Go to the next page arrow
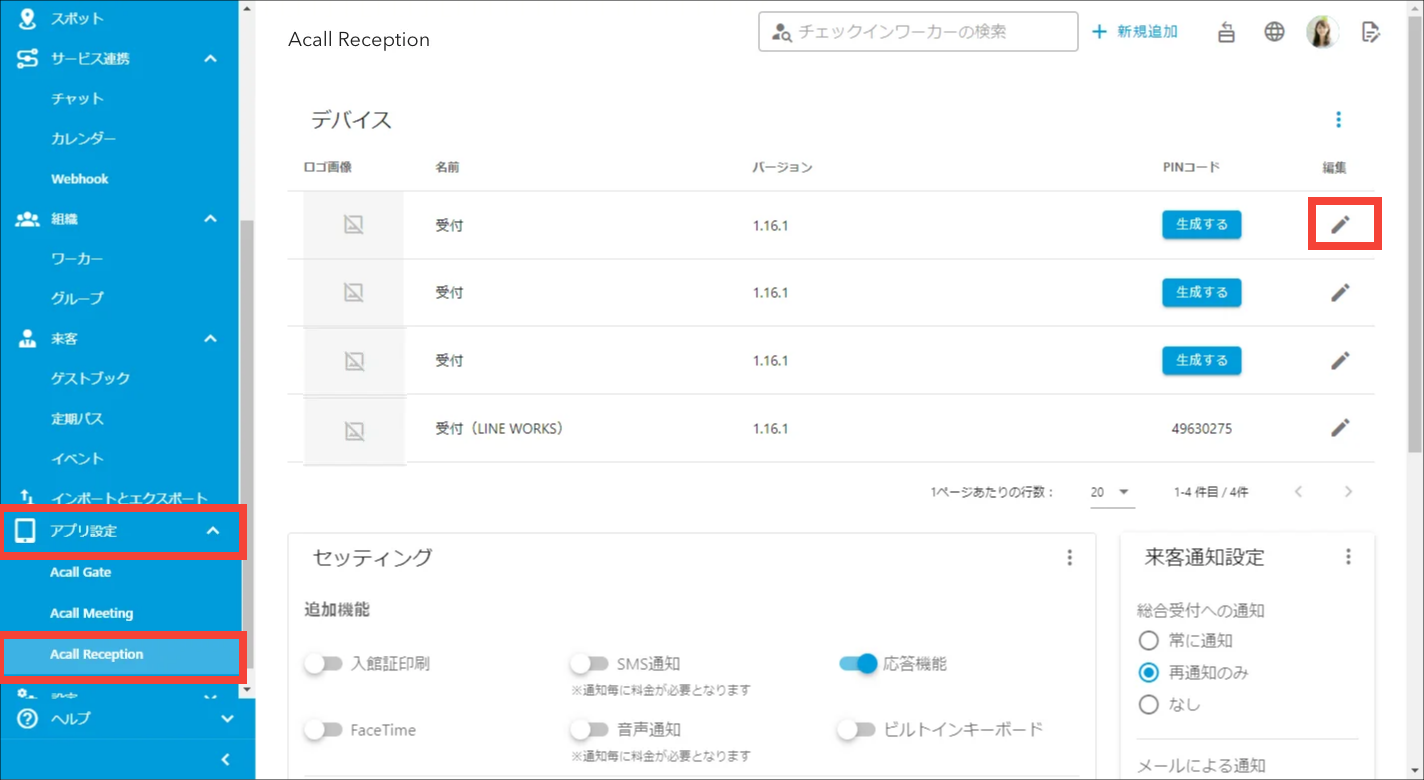The image size is (1424, 780). click(1348, 492)
